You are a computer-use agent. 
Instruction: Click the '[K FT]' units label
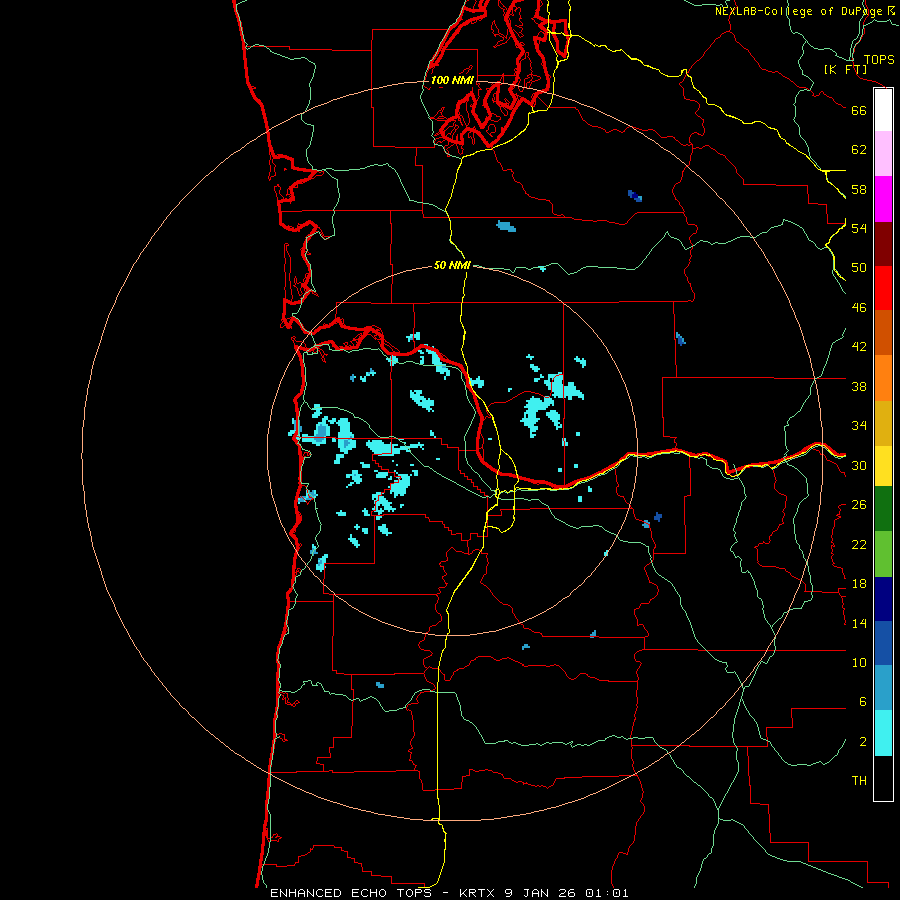[x=845, y=69]
